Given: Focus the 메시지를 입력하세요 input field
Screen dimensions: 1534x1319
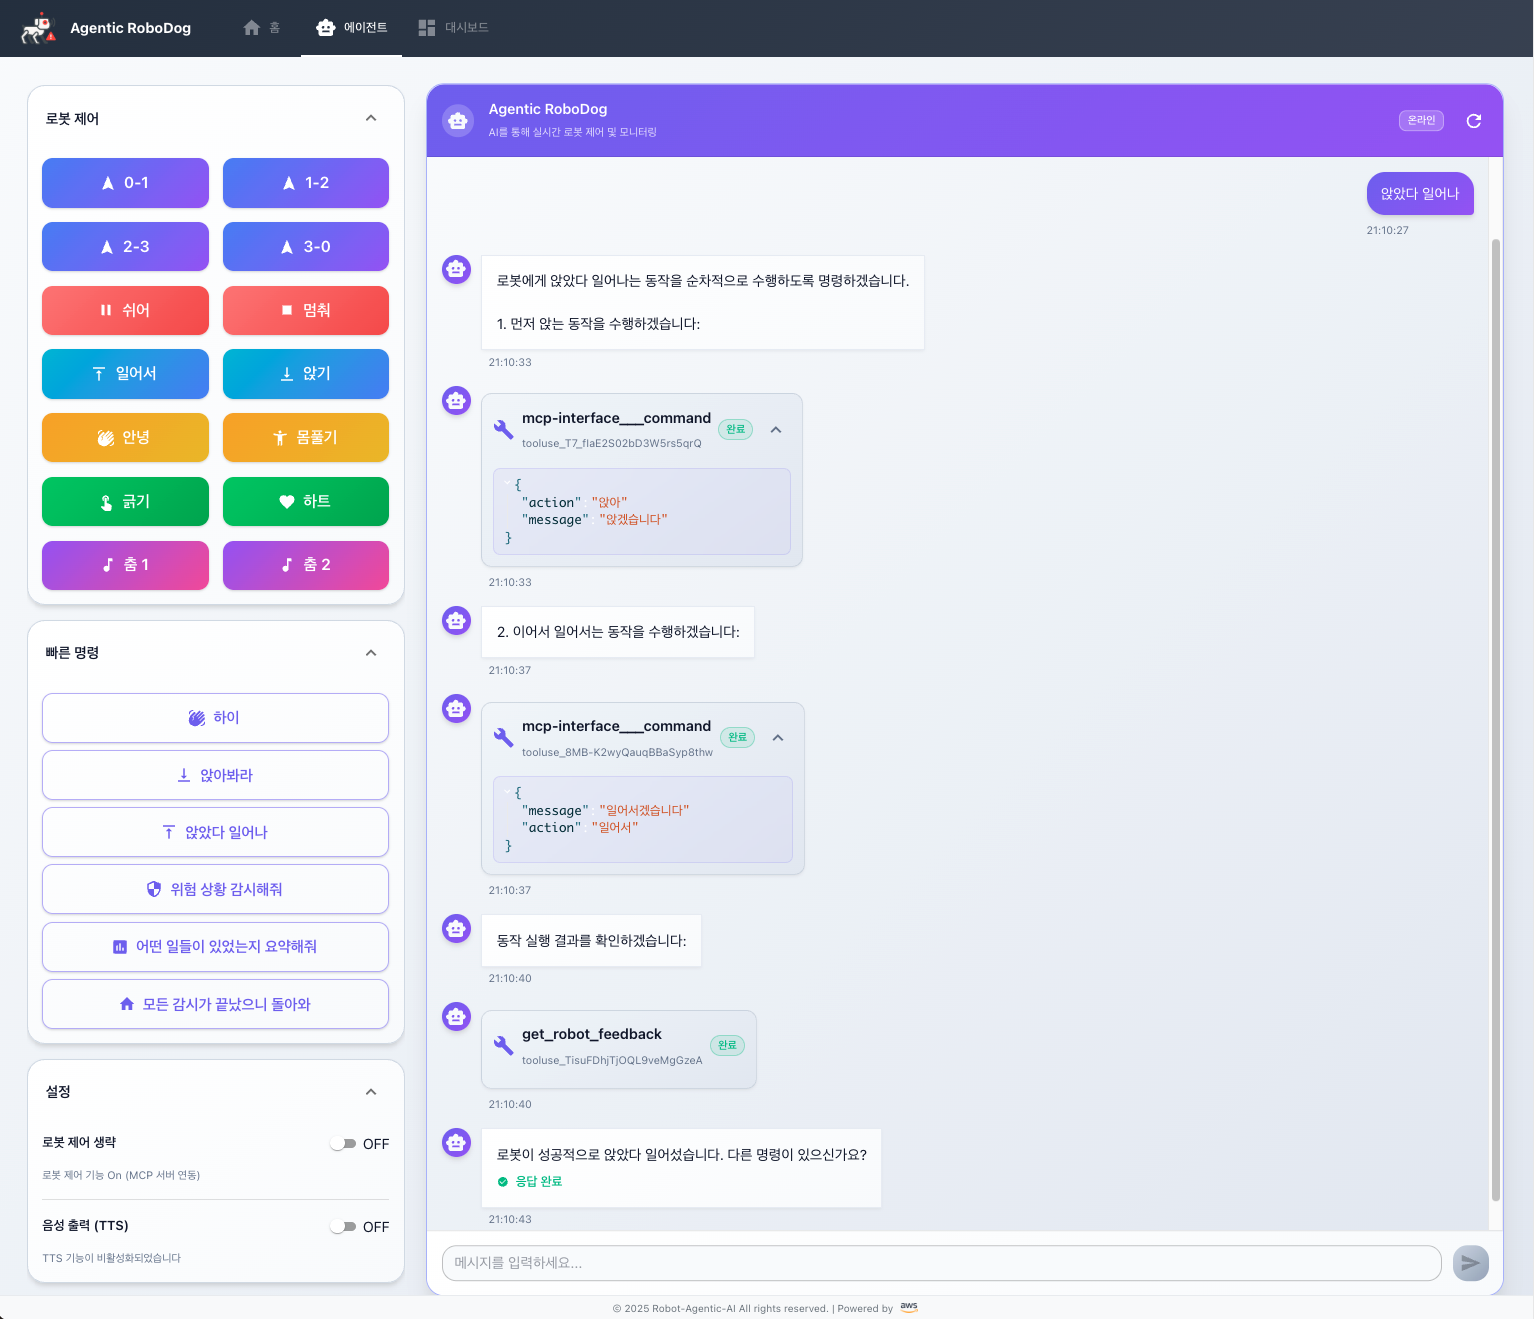Looking at the screenshot, I should pos(941,1263).
